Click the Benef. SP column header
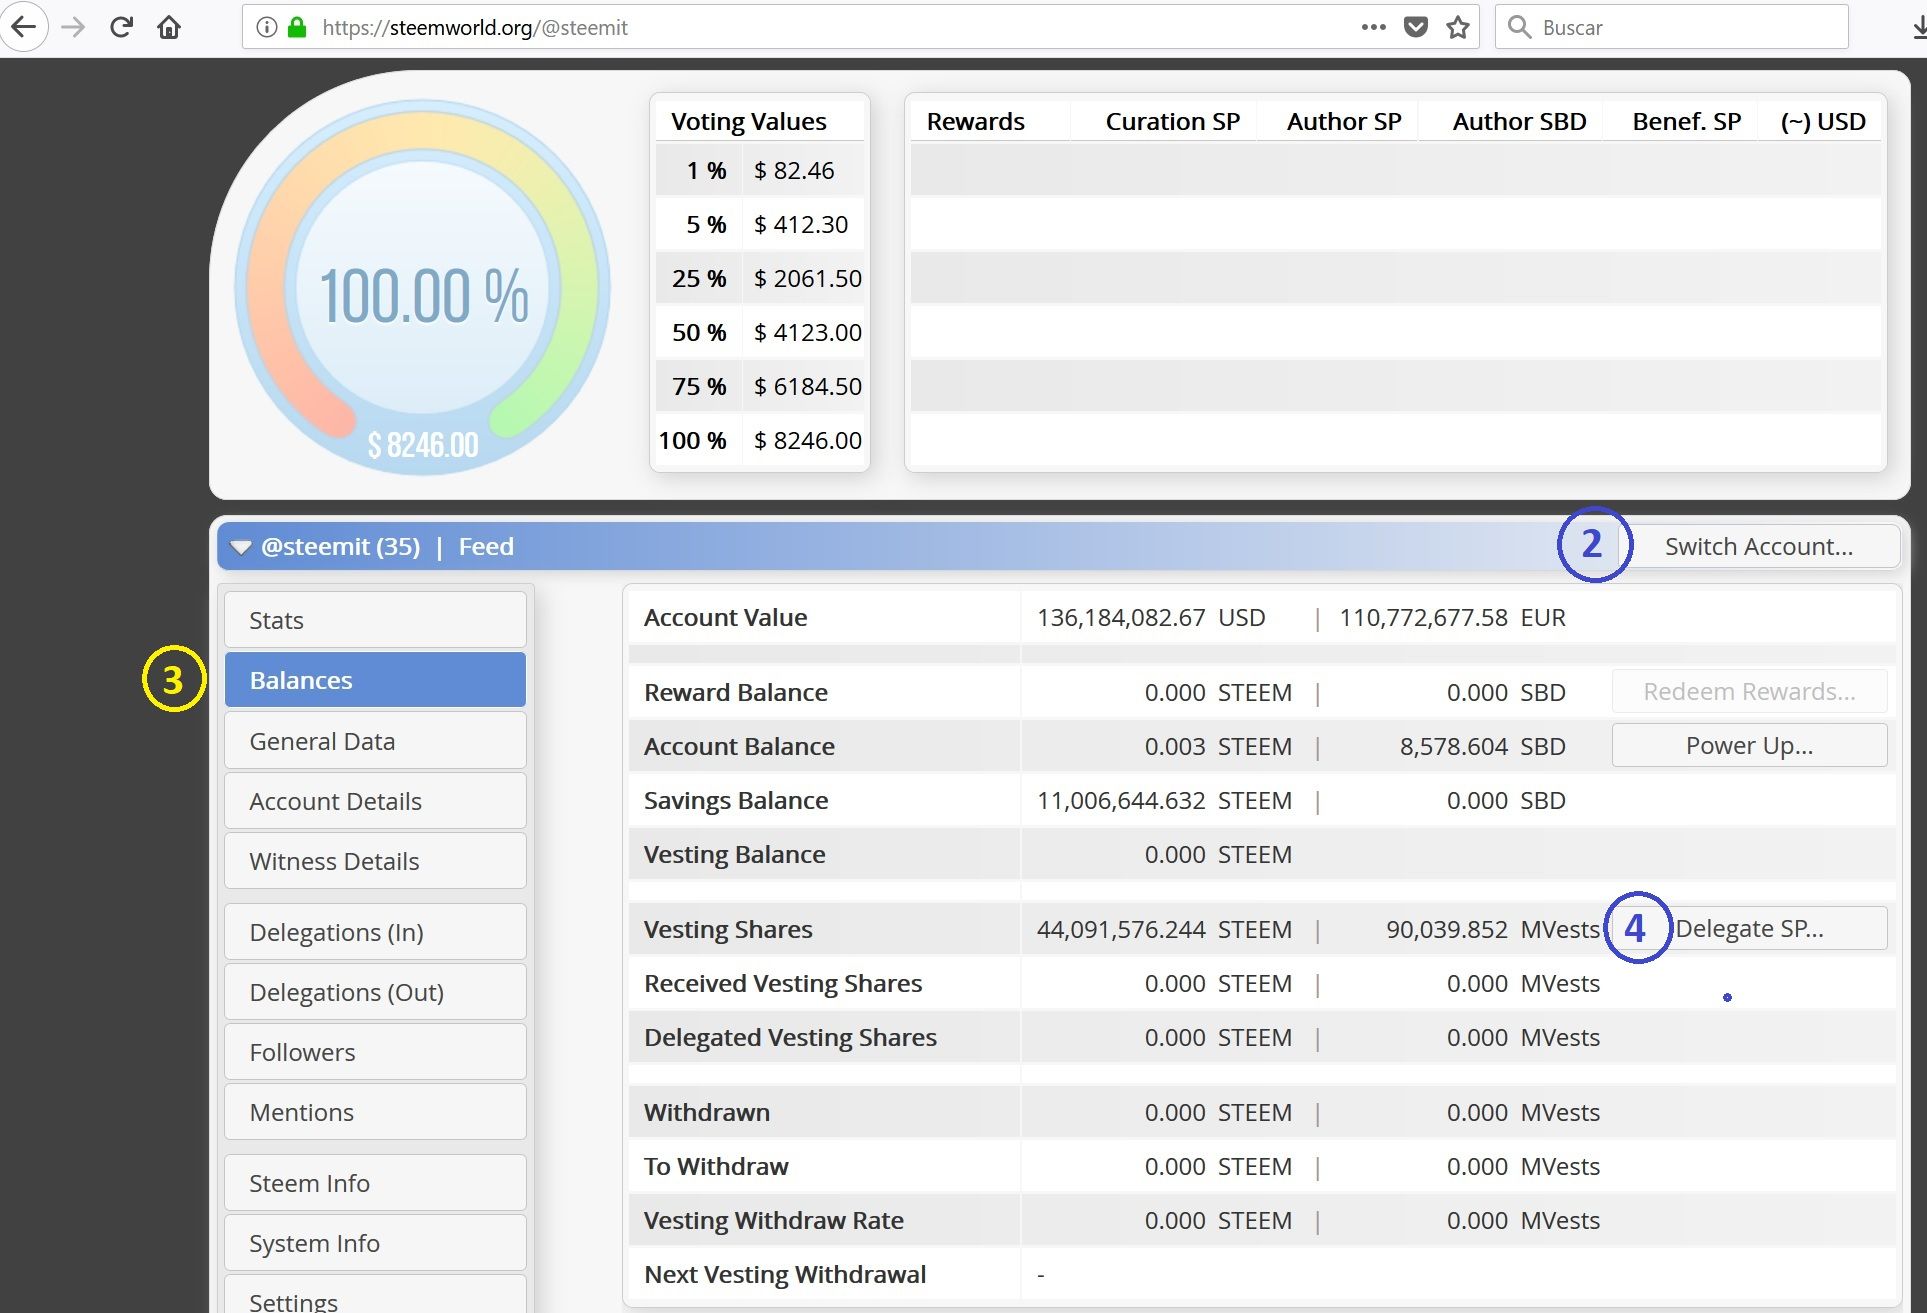 tap(1686, 121)
